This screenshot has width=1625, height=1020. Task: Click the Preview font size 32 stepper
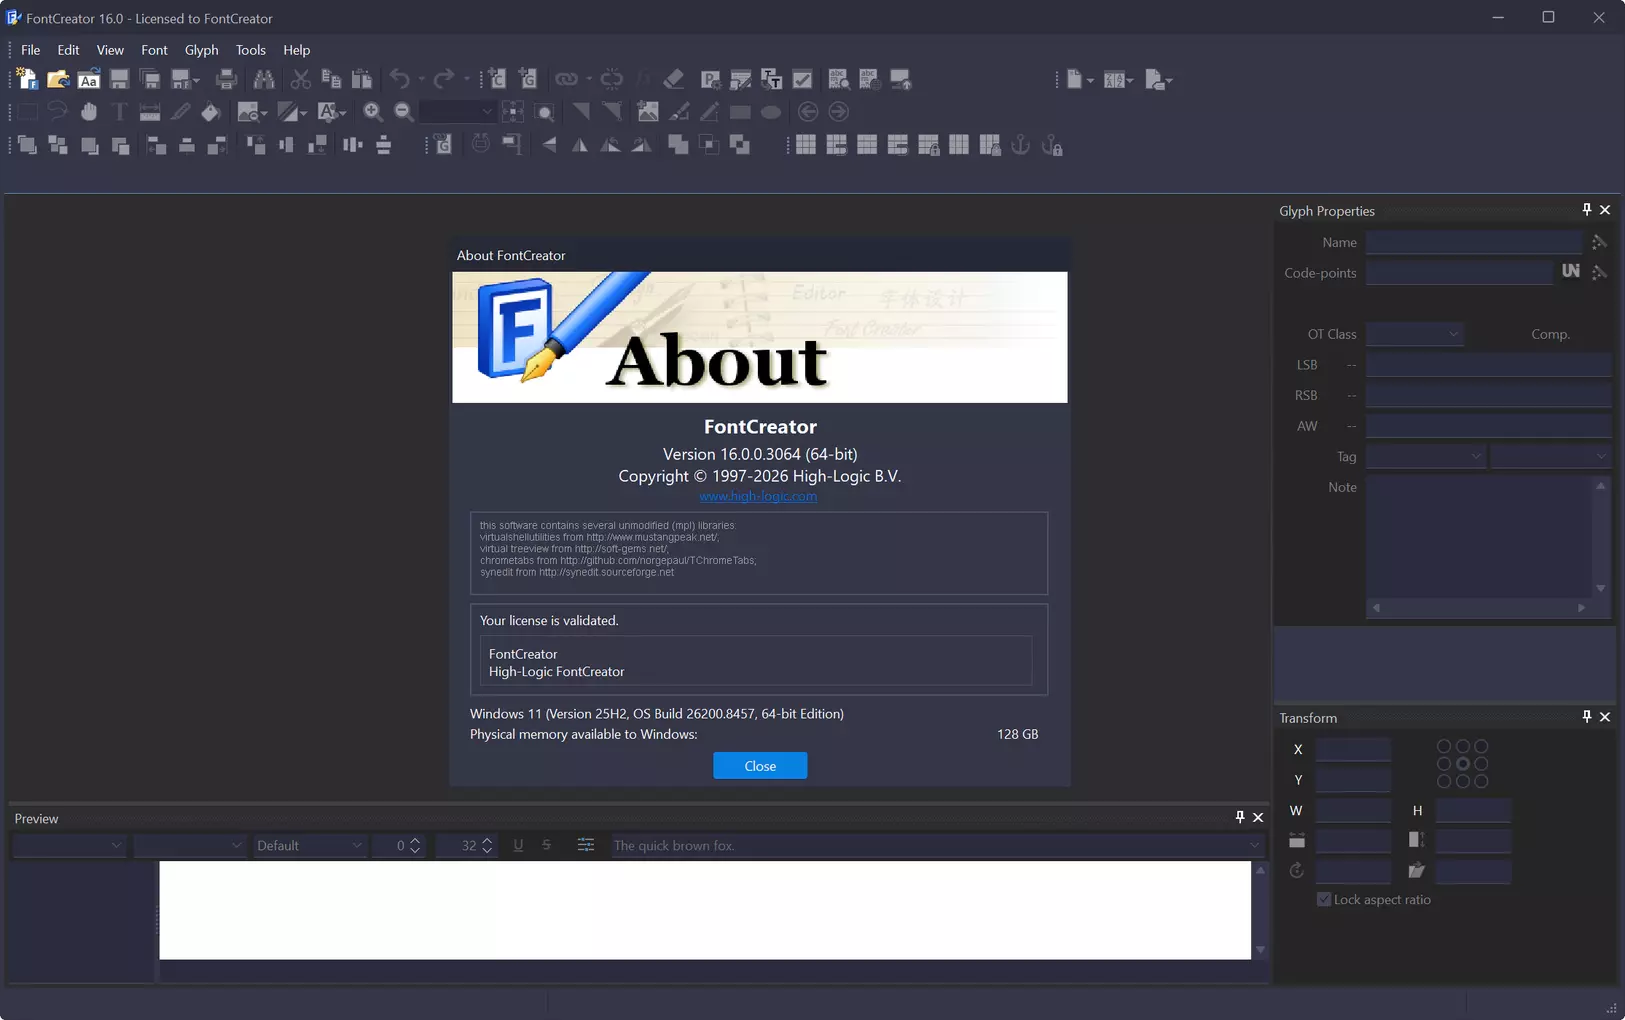coord(487,845)
